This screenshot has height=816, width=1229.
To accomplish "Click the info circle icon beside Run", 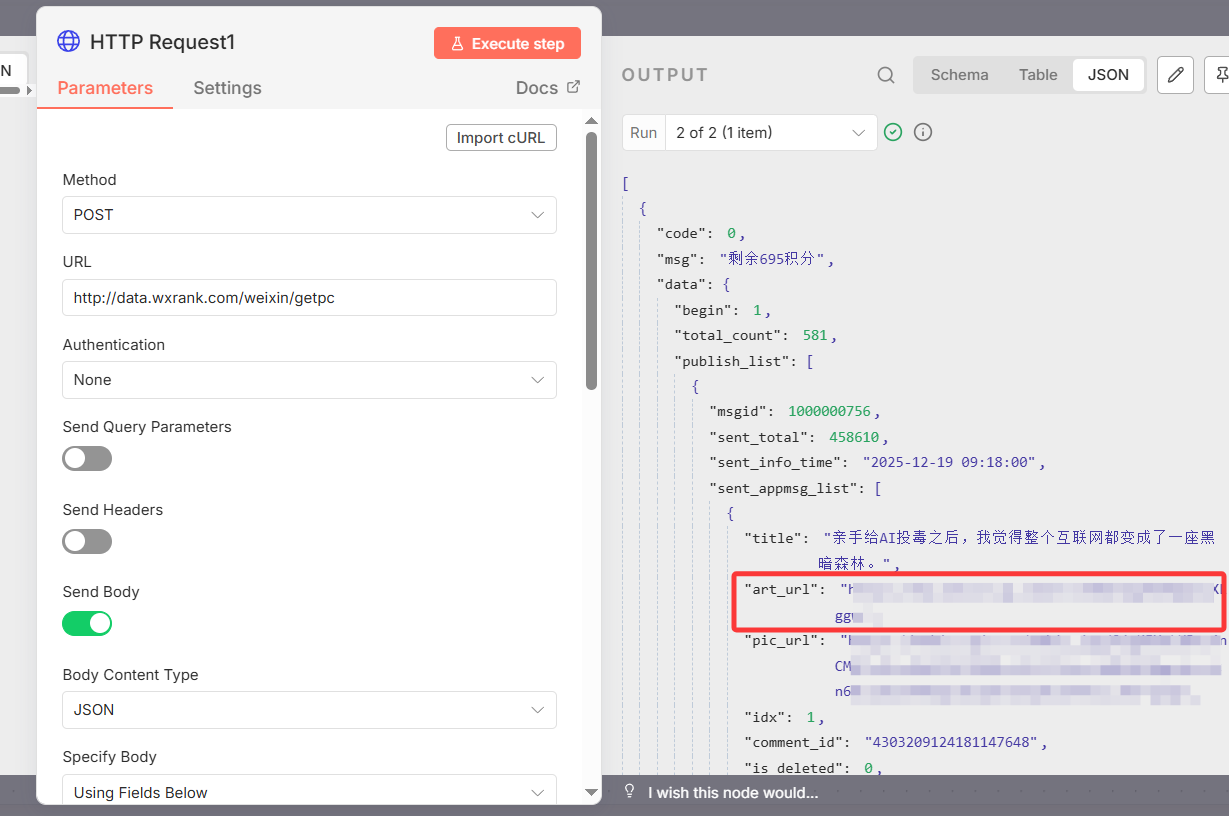I will click(923, 133).
